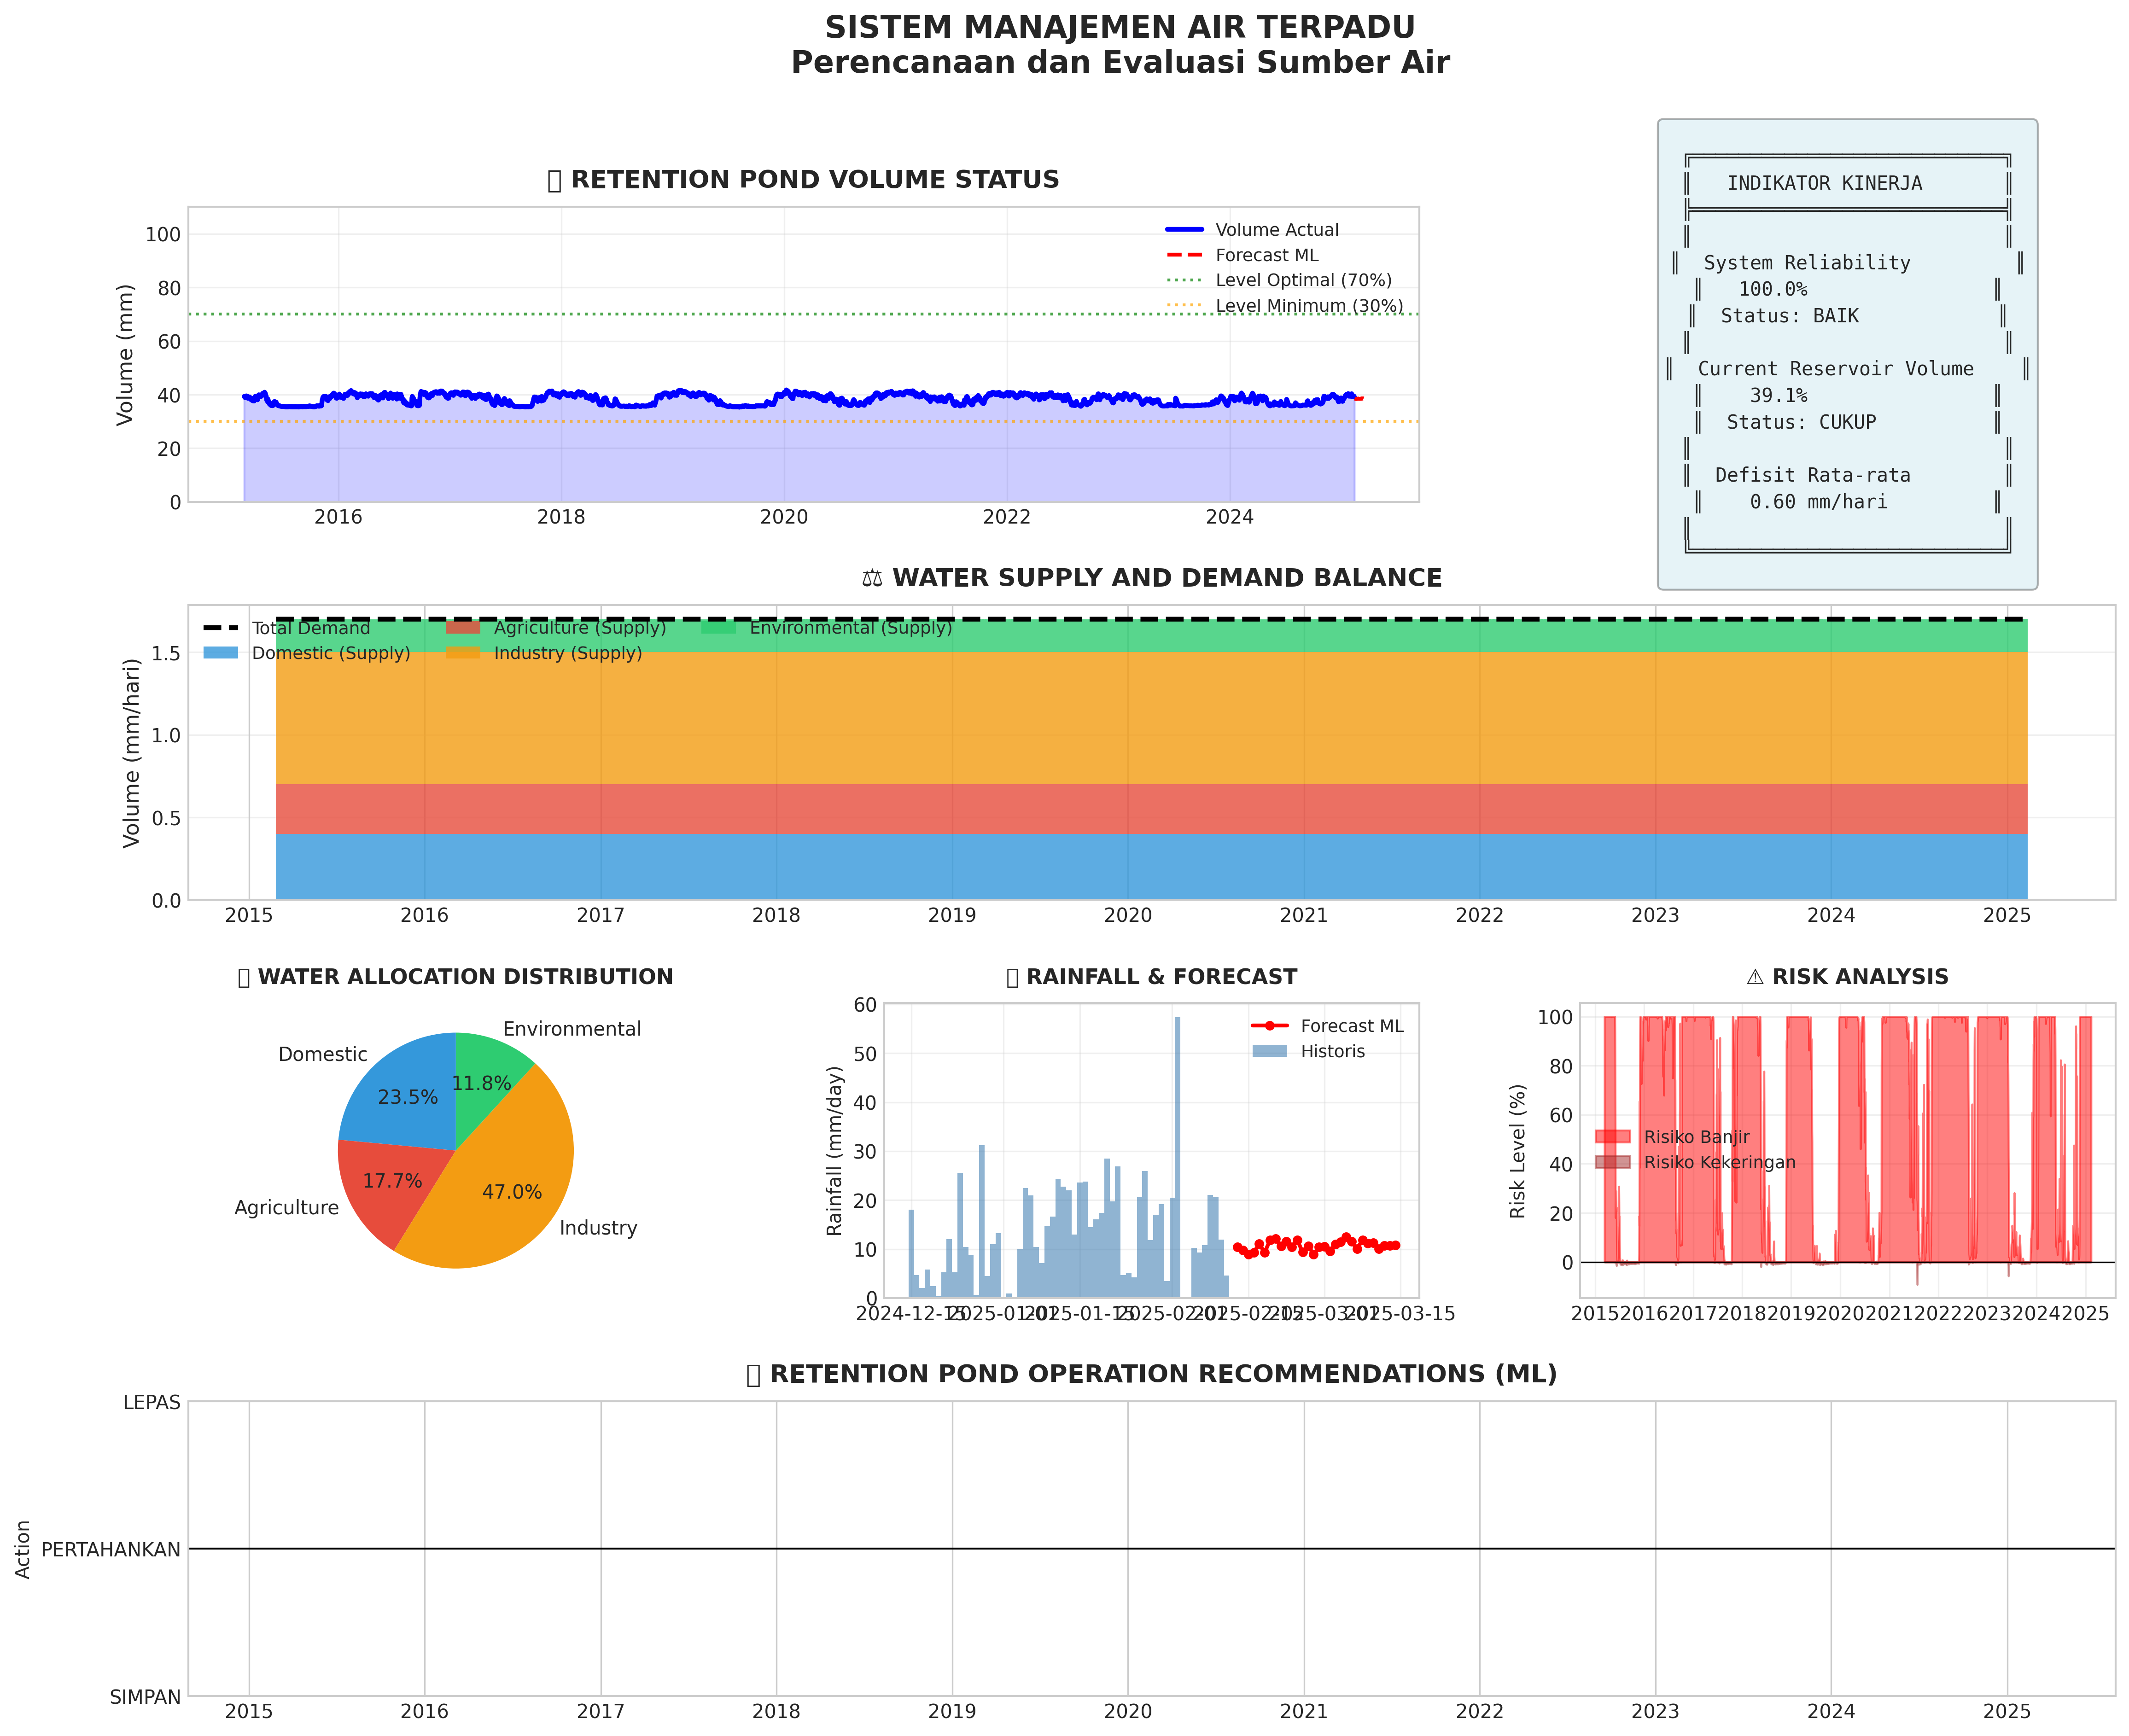The image size is (2129, 1736).
Task: Click Agriculture (Supply) red legend swatch
Action: tap(463, 628)
